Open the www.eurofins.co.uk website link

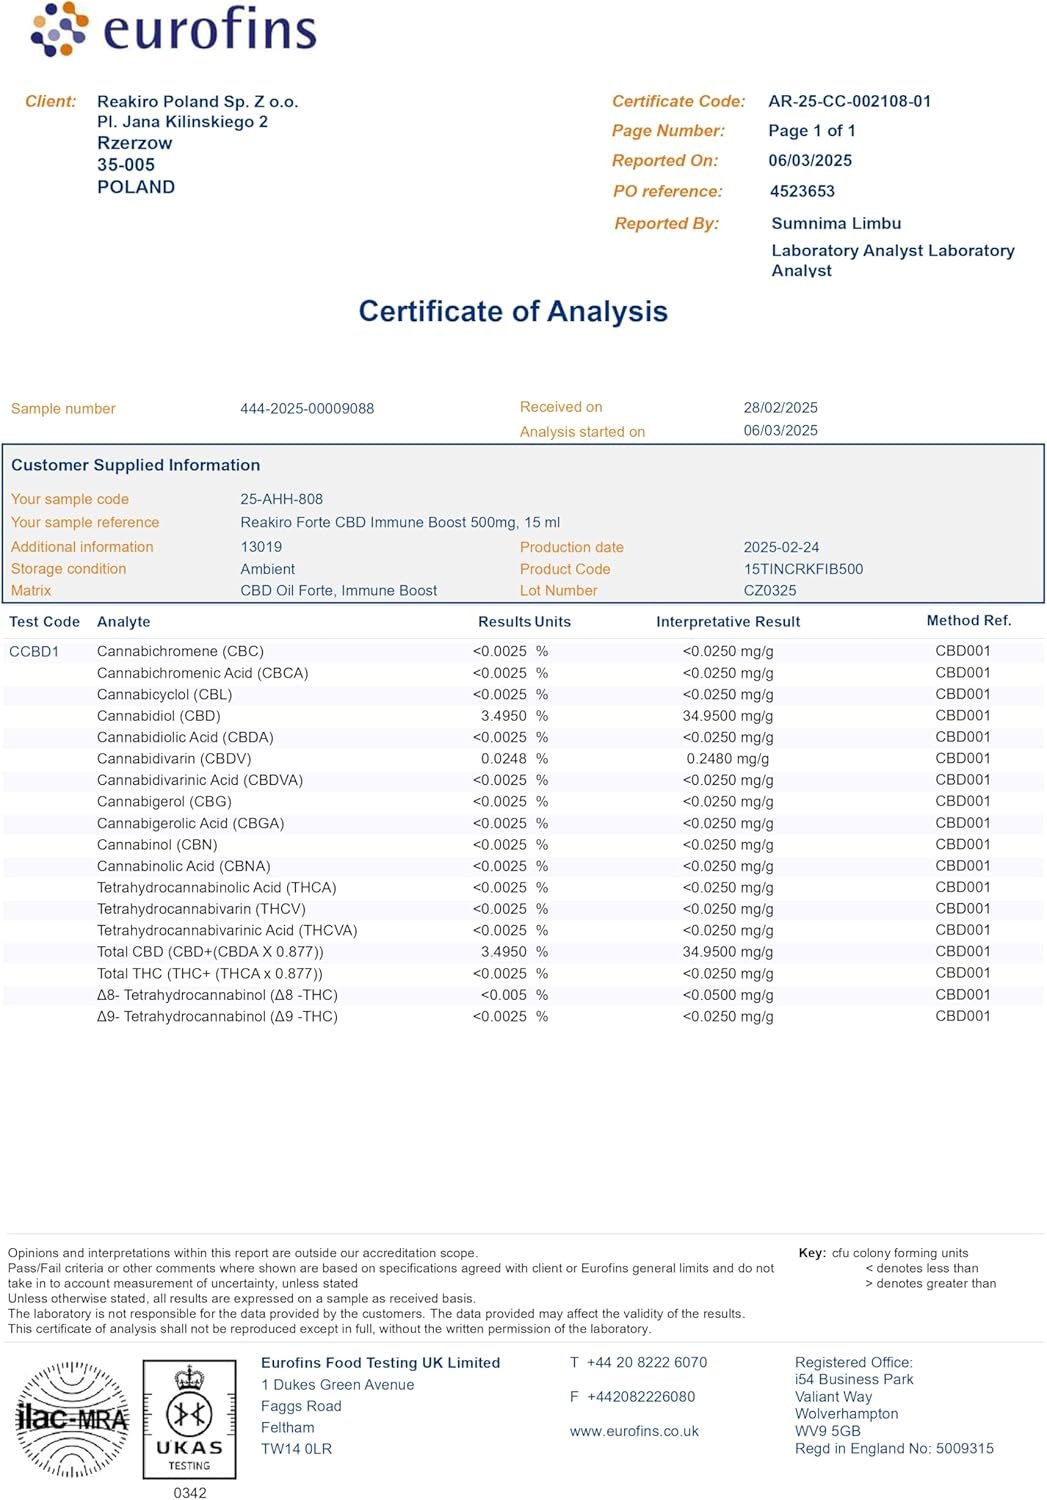coord(634,1431)
